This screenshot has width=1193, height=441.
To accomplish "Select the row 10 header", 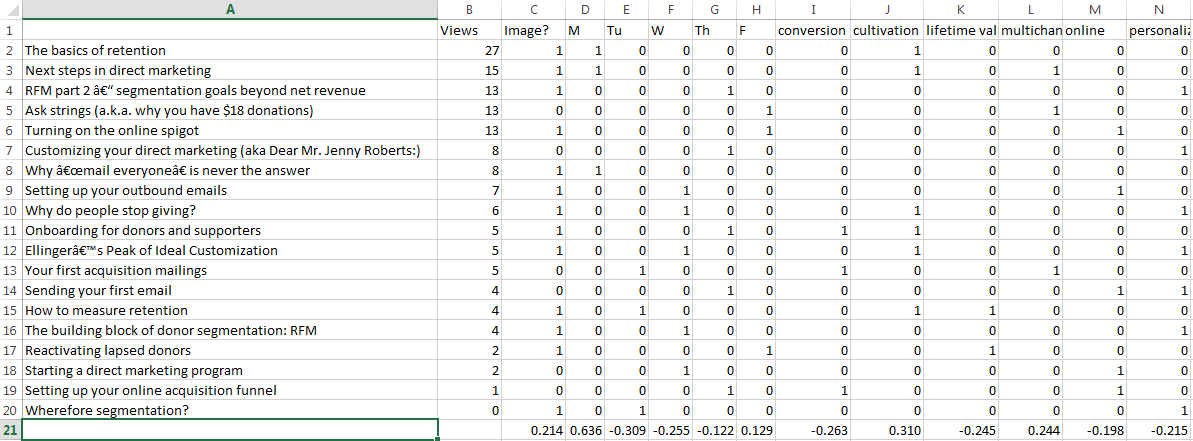I will [11, 210].
